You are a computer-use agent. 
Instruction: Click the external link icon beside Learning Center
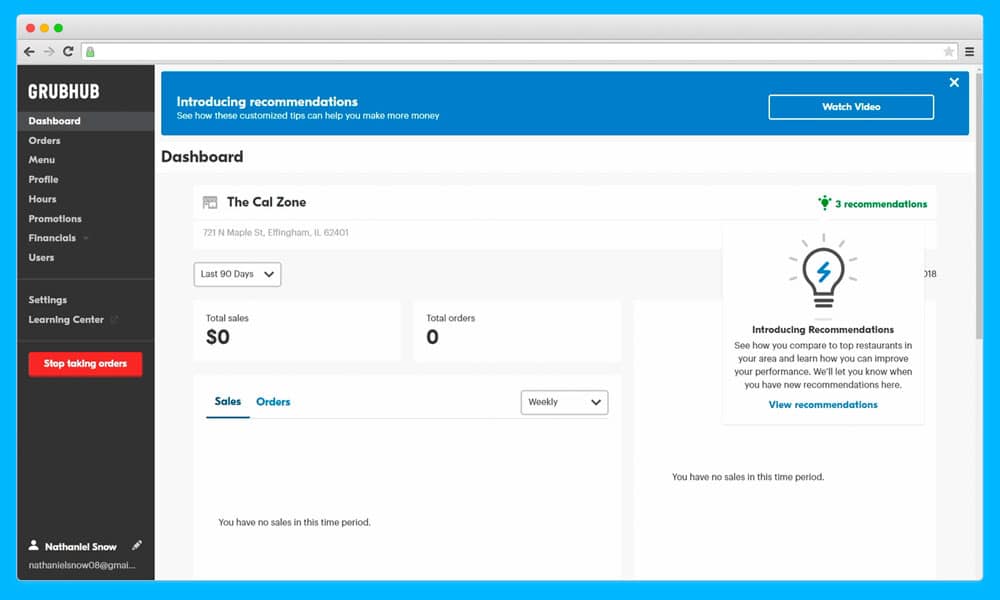click(114, 319)
